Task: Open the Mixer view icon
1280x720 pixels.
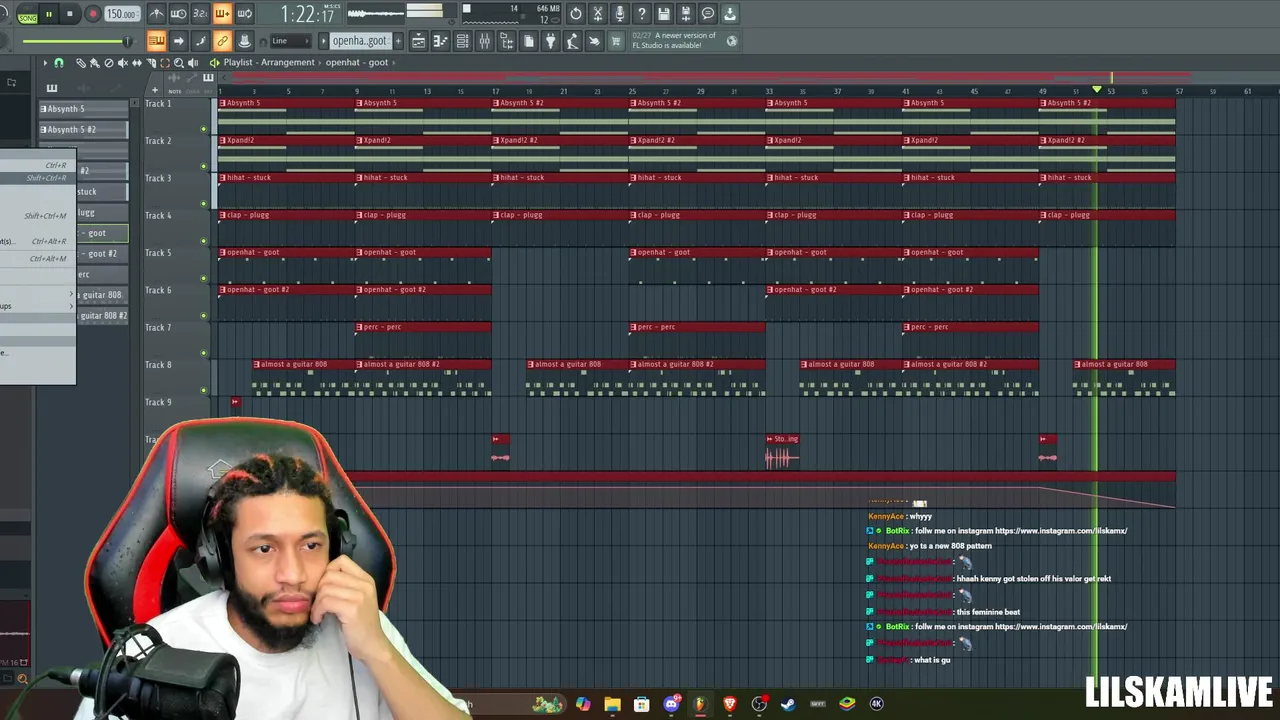Action: tap(485, 41)
